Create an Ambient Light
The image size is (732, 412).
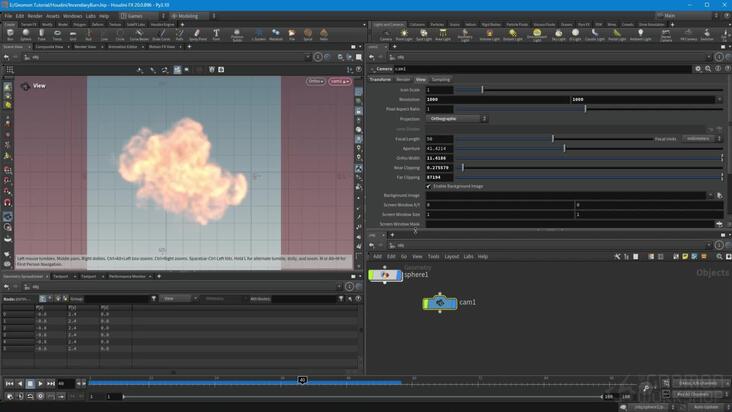[x=640, y=35]
